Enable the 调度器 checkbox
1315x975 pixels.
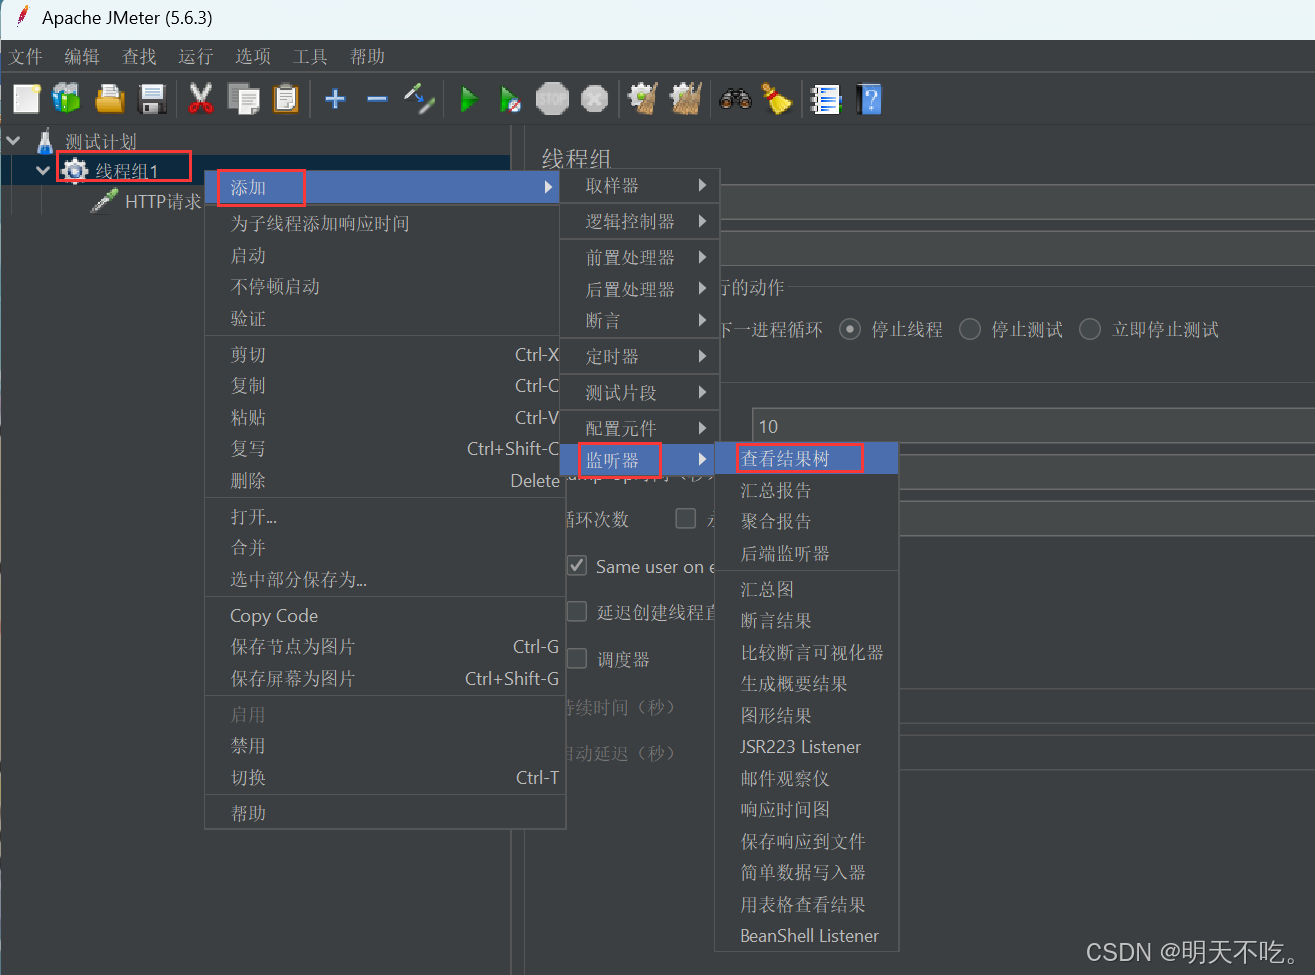click(577, 658)
